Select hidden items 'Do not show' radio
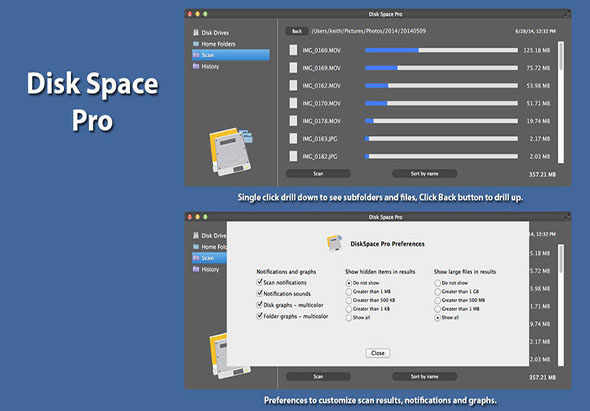The height and width of the screenshot is (411, 590). tap(348, 283)
